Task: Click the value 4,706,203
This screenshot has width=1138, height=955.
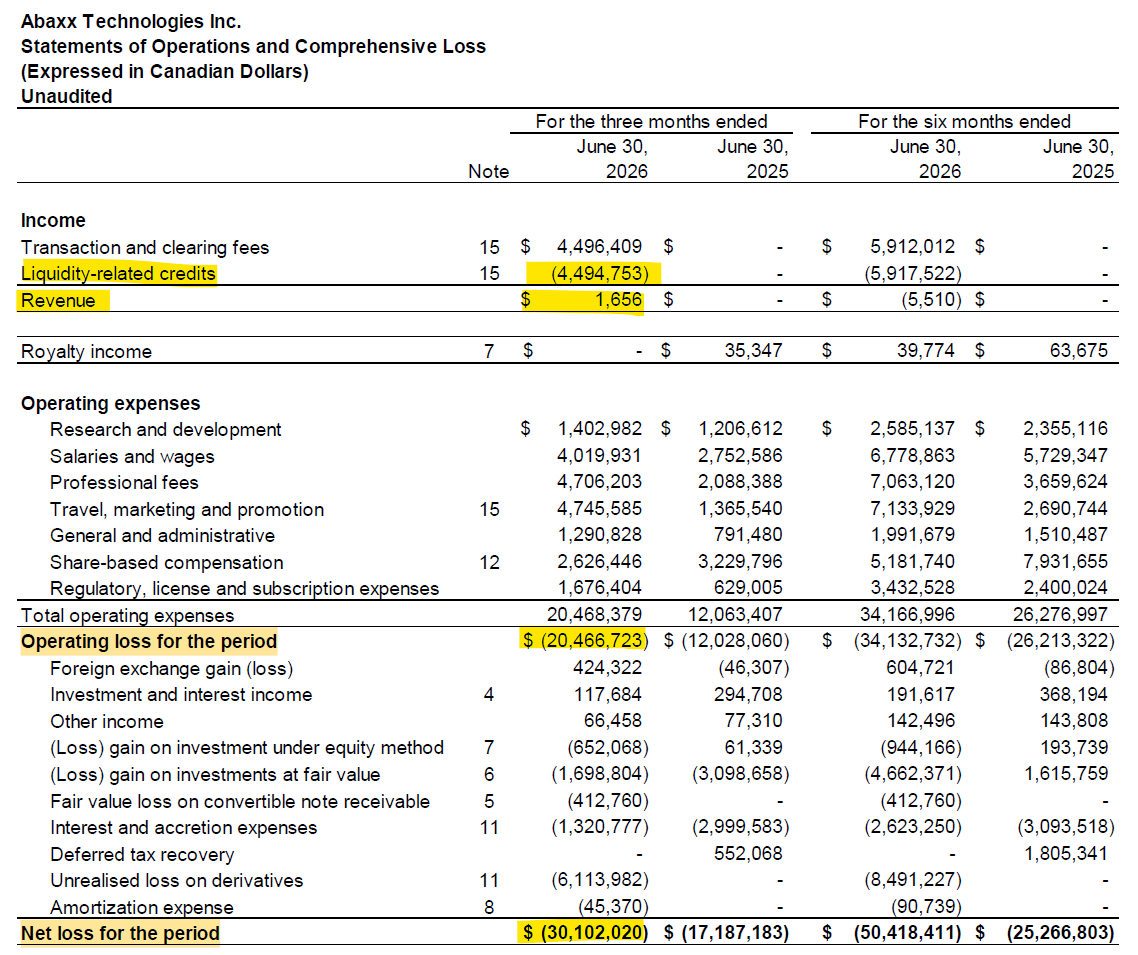Action: pos(599,482)
